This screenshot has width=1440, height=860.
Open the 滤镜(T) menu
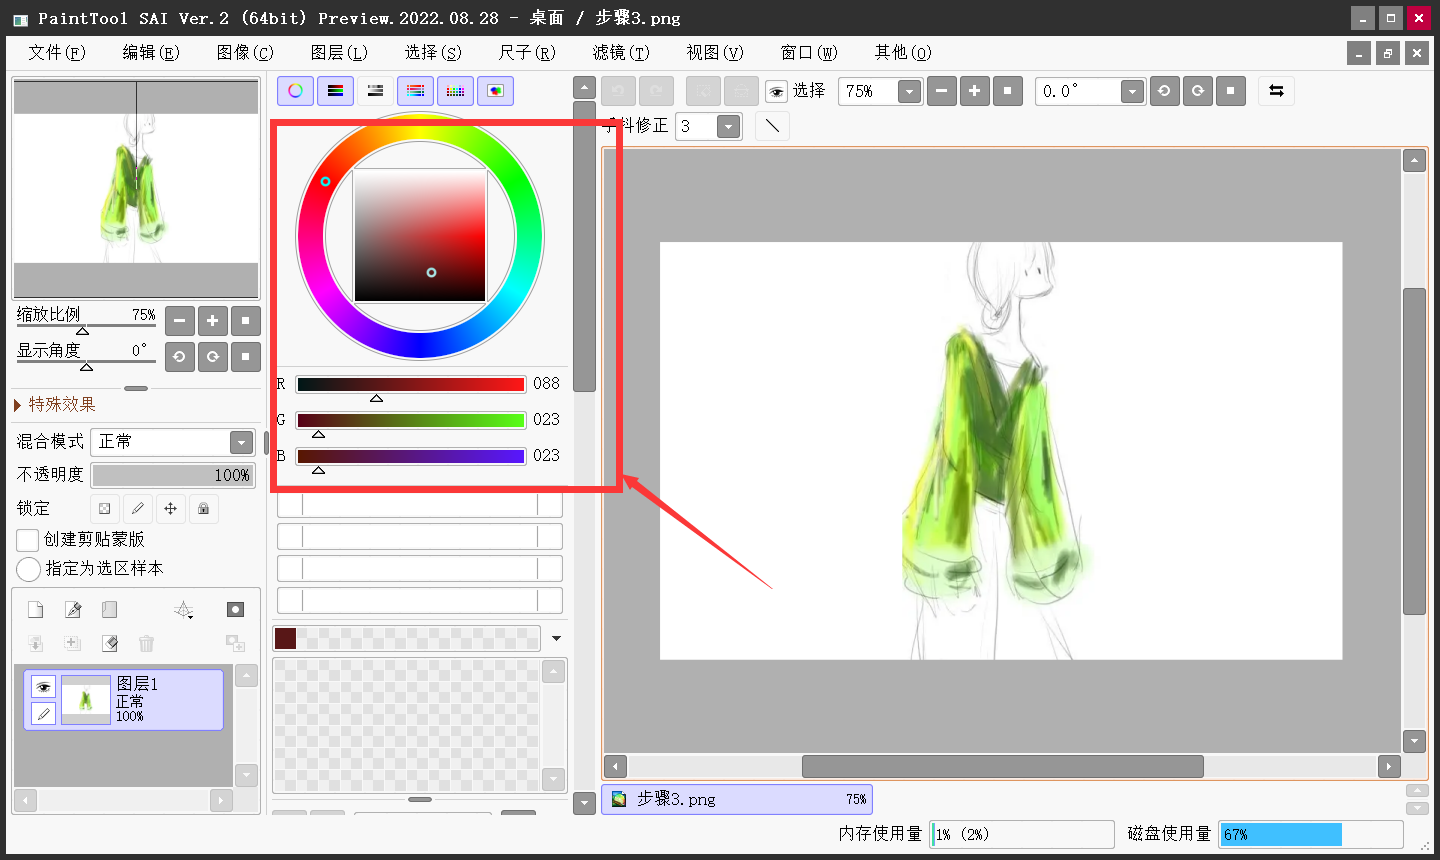coord(621,53)
